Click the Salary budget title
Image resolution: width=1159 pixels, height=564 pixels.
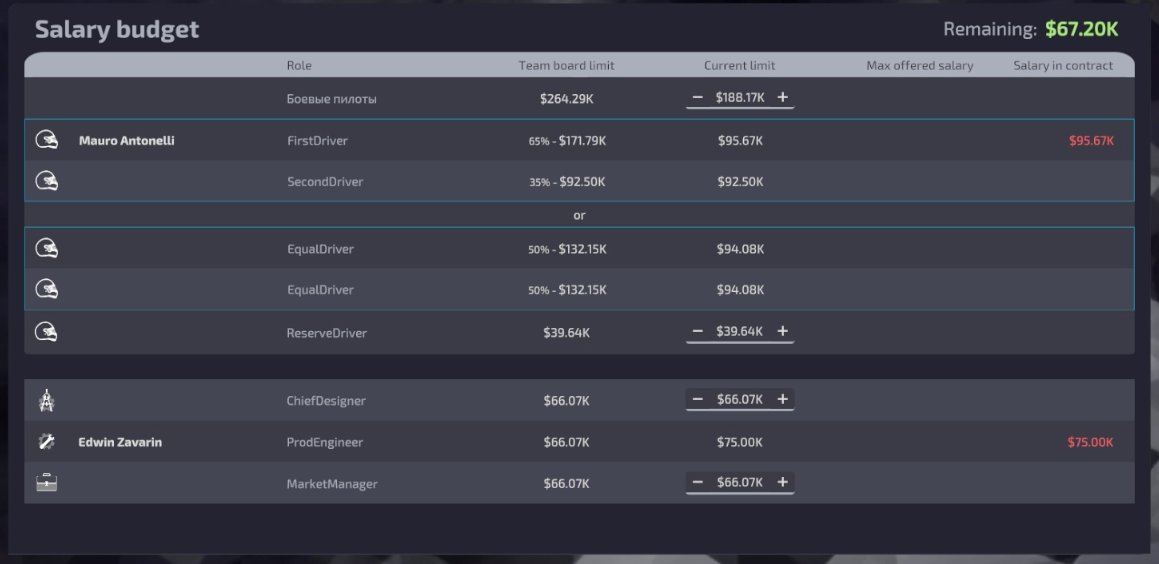pos(117,30)
